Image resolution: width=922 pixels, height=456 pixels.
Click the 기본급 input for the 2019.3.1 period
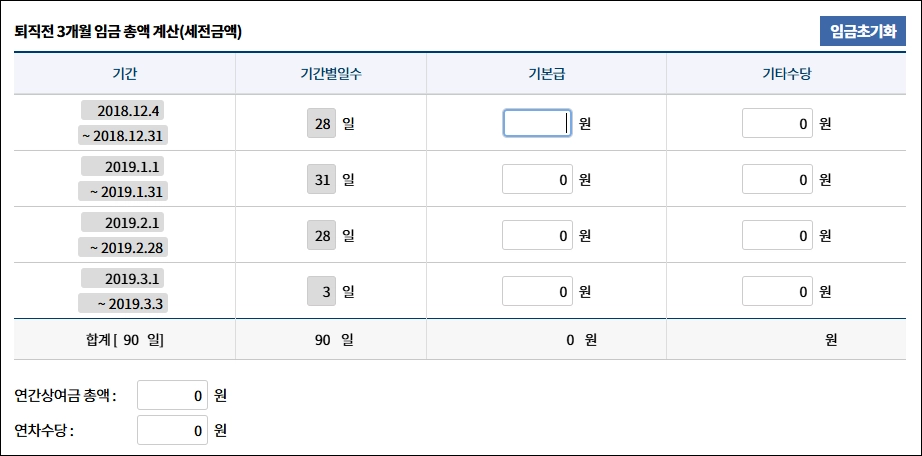point(537,292)
